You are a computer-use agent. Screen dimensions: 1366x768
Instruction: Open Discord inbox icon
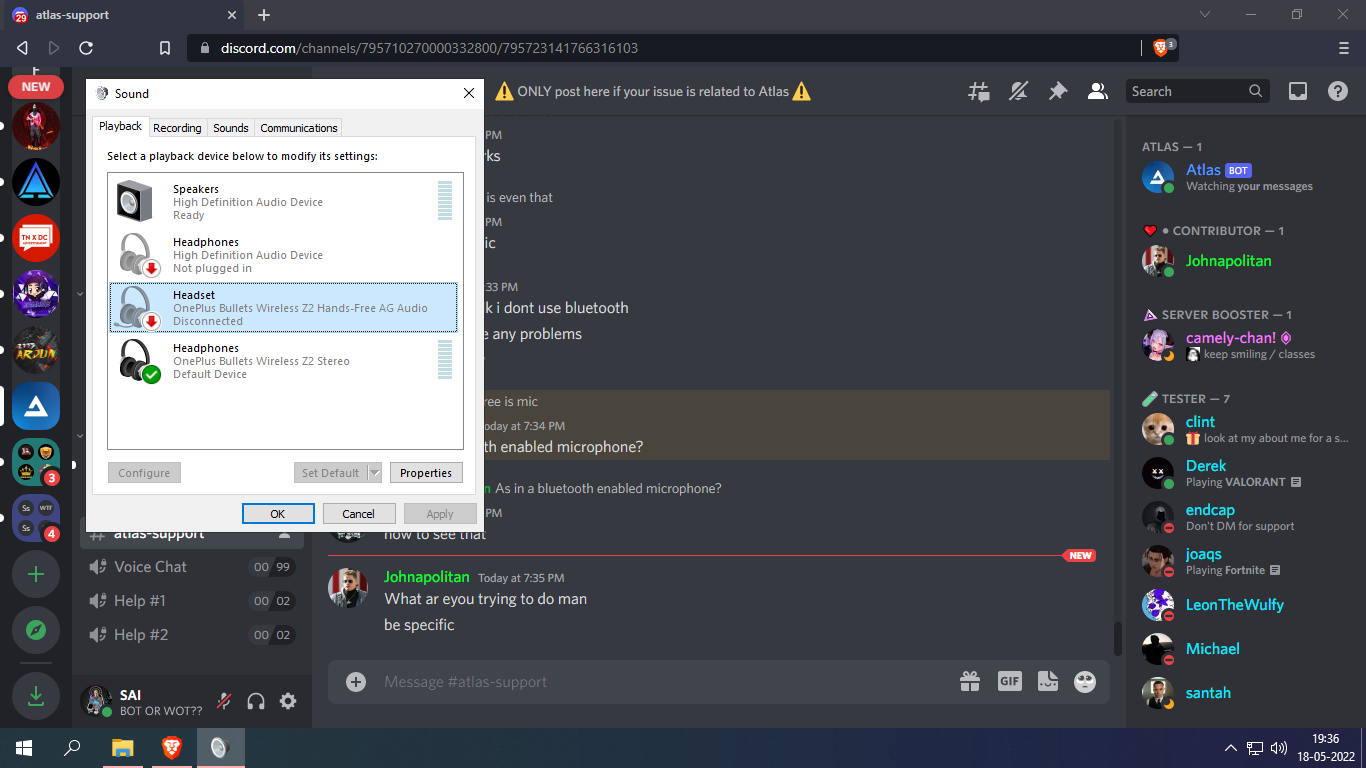(1298, 91)
